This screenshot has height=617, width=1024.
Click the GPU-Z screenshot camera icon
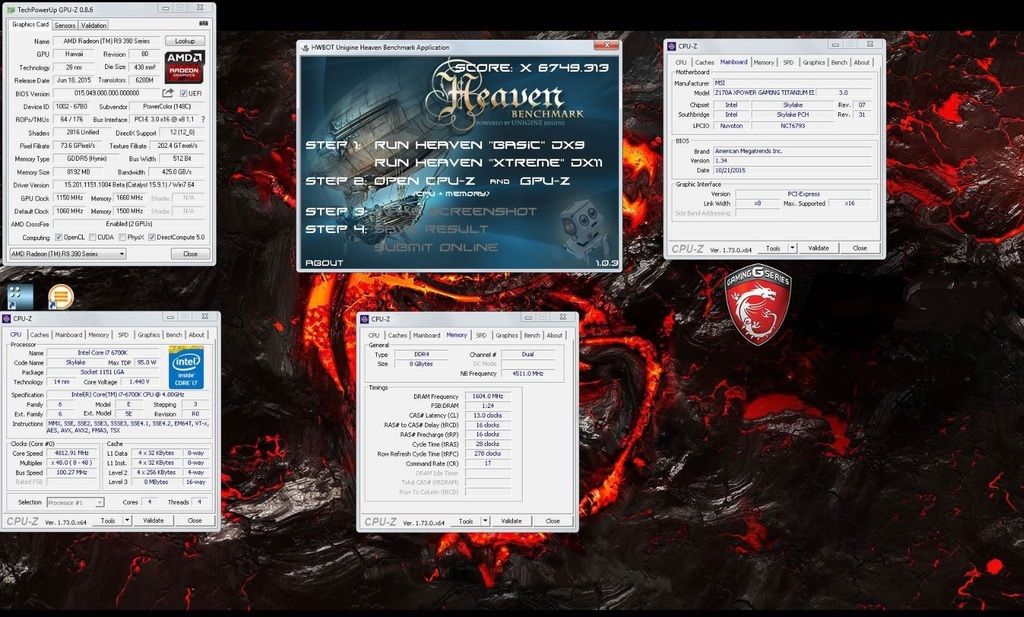[204, 23]
